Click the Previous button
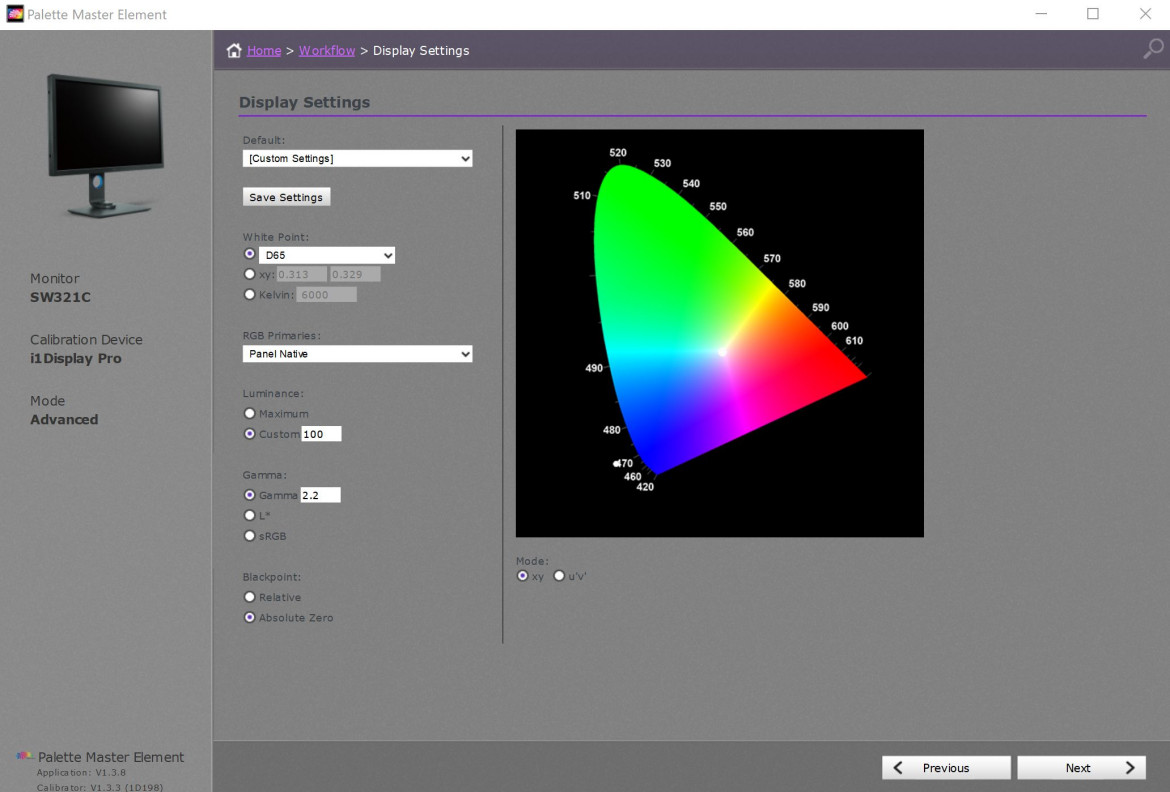The image size is (1170, 792). coord(946,767)
